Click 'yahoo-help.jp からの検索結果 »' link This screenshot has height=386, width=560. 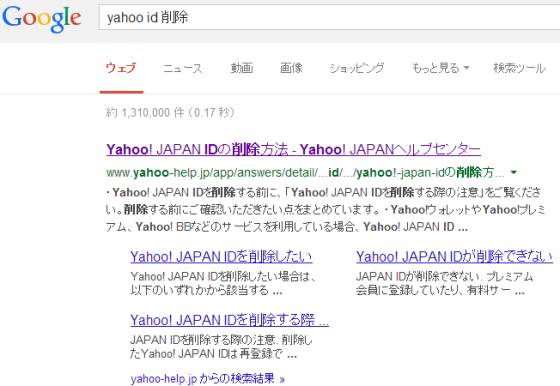coord(208,378)
